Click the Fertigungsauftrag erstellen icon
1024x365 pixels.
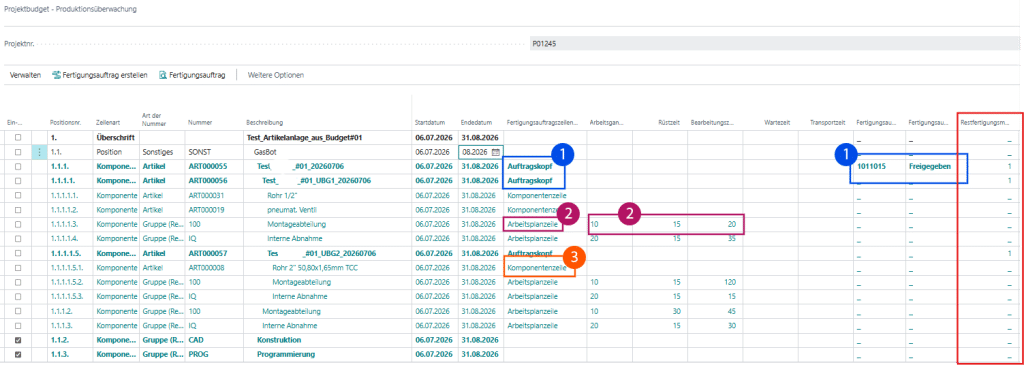(56, 75)
